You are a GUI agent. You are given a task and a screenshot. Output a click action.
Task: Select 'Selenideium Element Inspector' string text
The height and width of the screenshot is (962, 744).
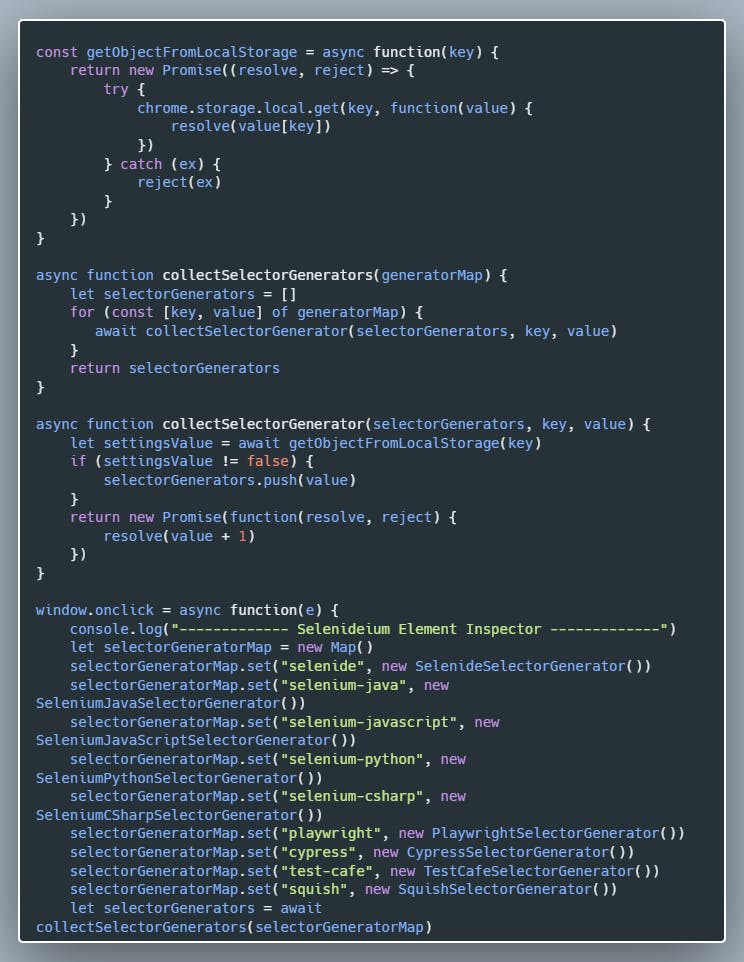coord(419,629)
